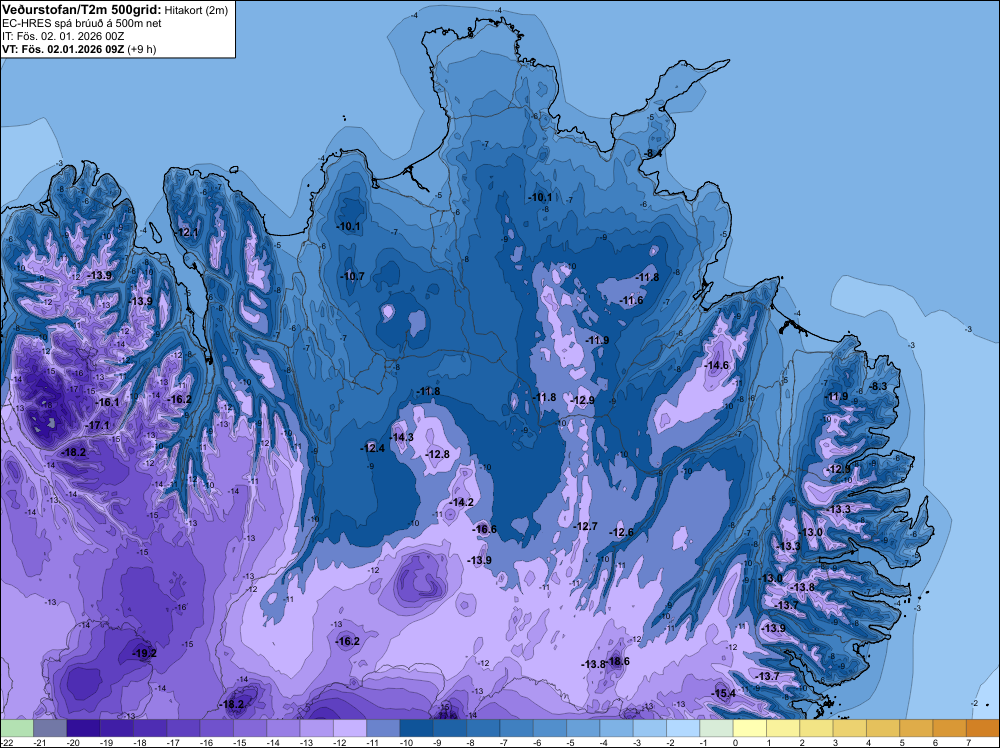Viewport: 1000px width, 748px height.
Task: Pick the -16.6 temperature label
Action: point(484,529)
